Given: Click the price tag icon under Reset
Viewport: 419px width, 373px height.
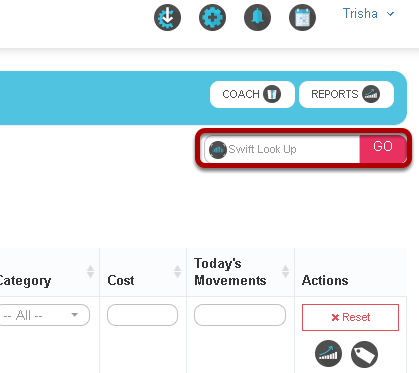Looking at the screenshot, I should tap(364, 354).
